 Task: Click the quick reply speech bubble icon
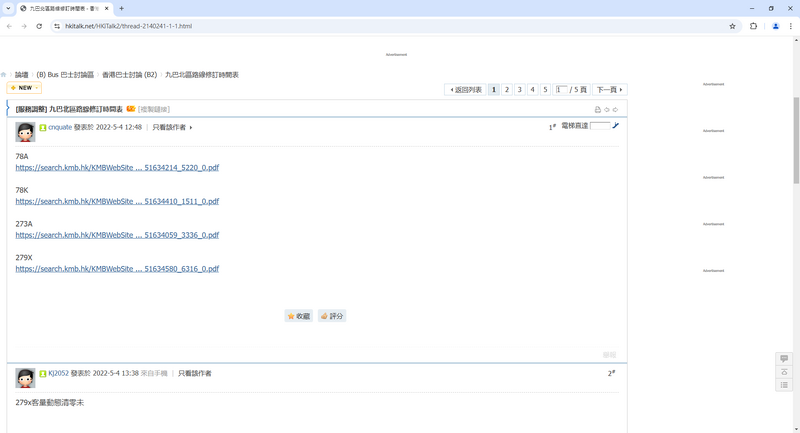coord(784,359)
